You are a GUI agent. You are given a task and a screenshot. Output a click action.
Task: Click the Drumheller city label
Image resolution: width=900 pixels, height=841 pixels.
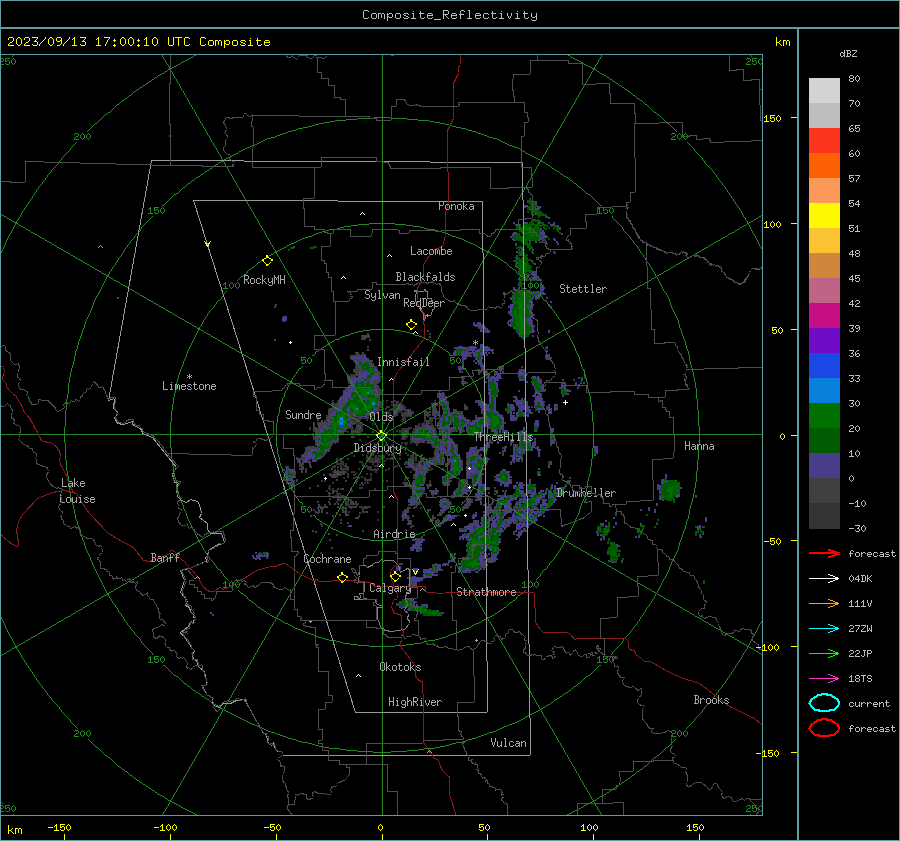click(586, 493)
